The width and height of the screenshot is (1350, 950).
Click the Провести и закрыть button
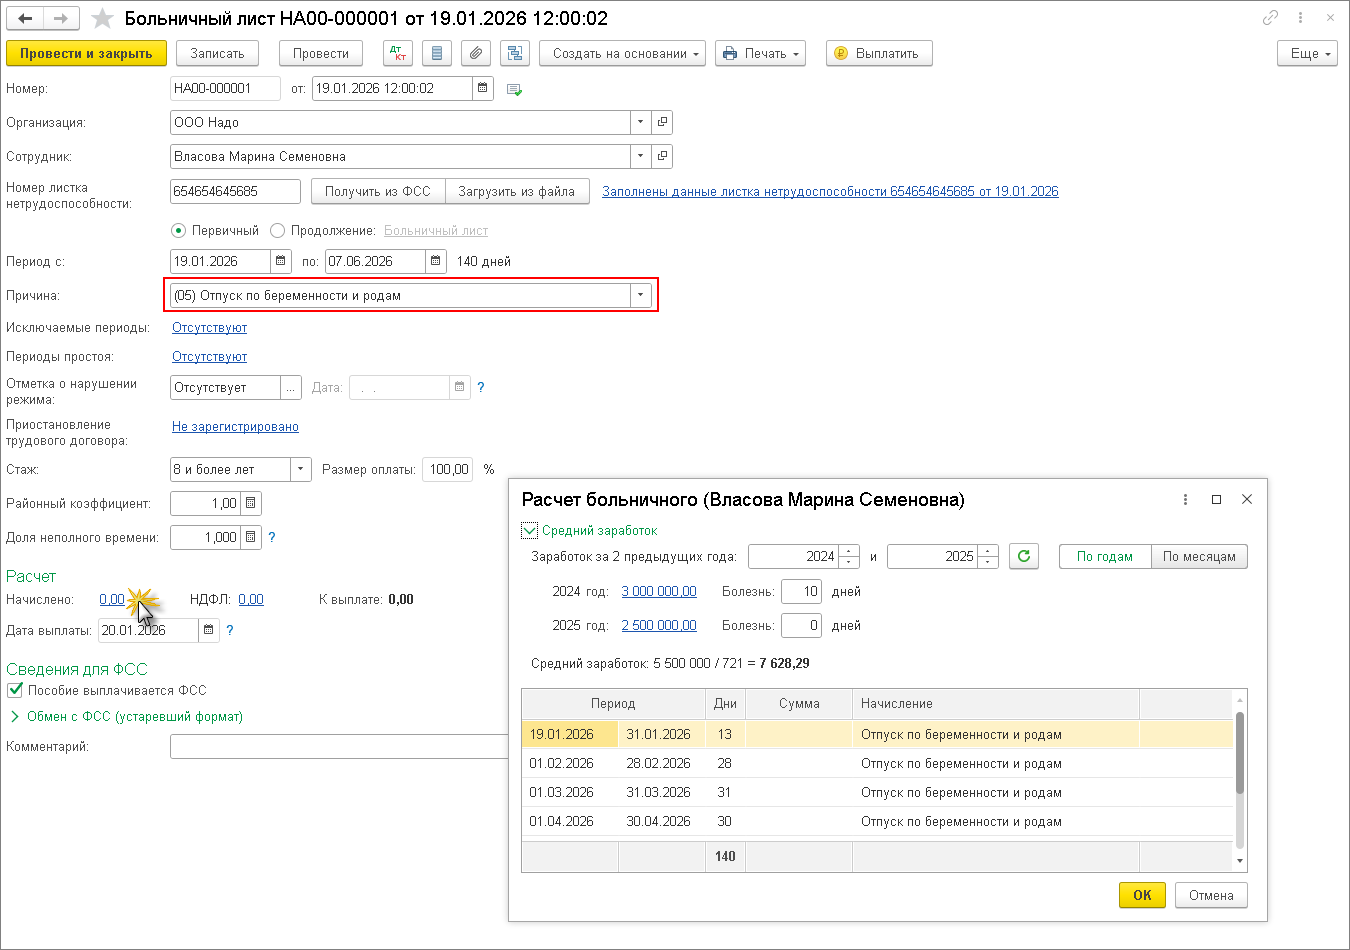coord(86,54)
